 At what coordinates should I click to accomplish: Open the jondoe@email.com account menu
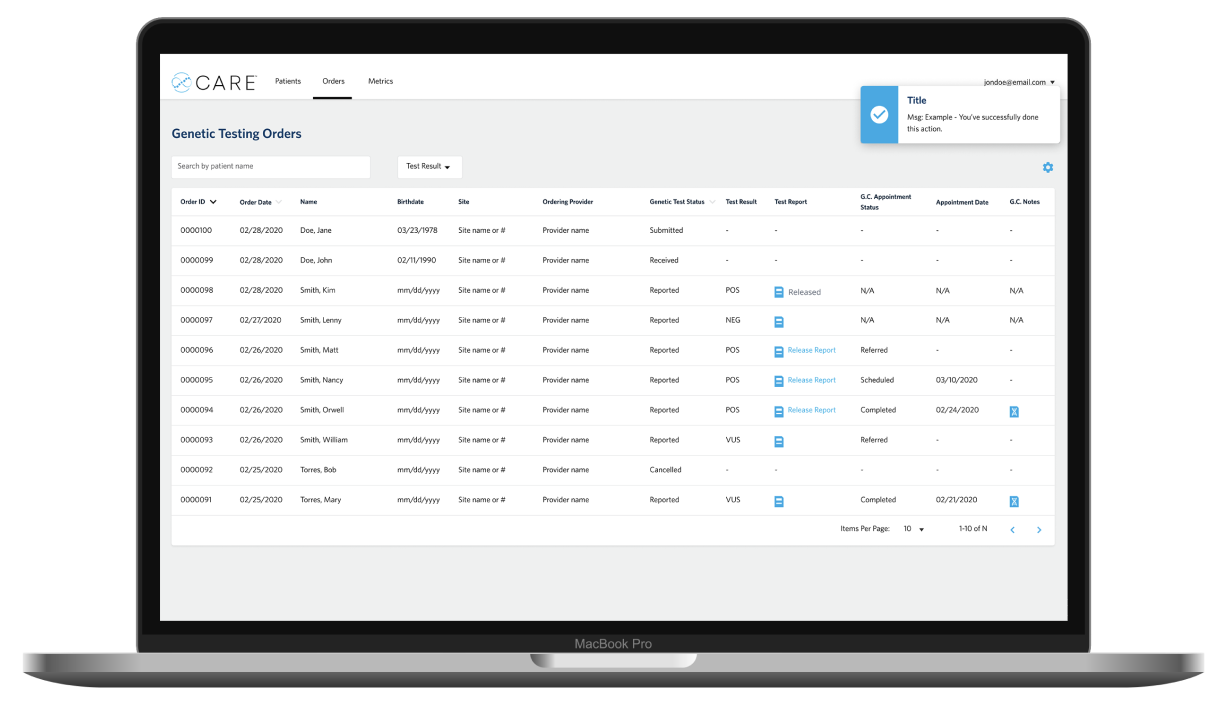tap(1019, 82)
